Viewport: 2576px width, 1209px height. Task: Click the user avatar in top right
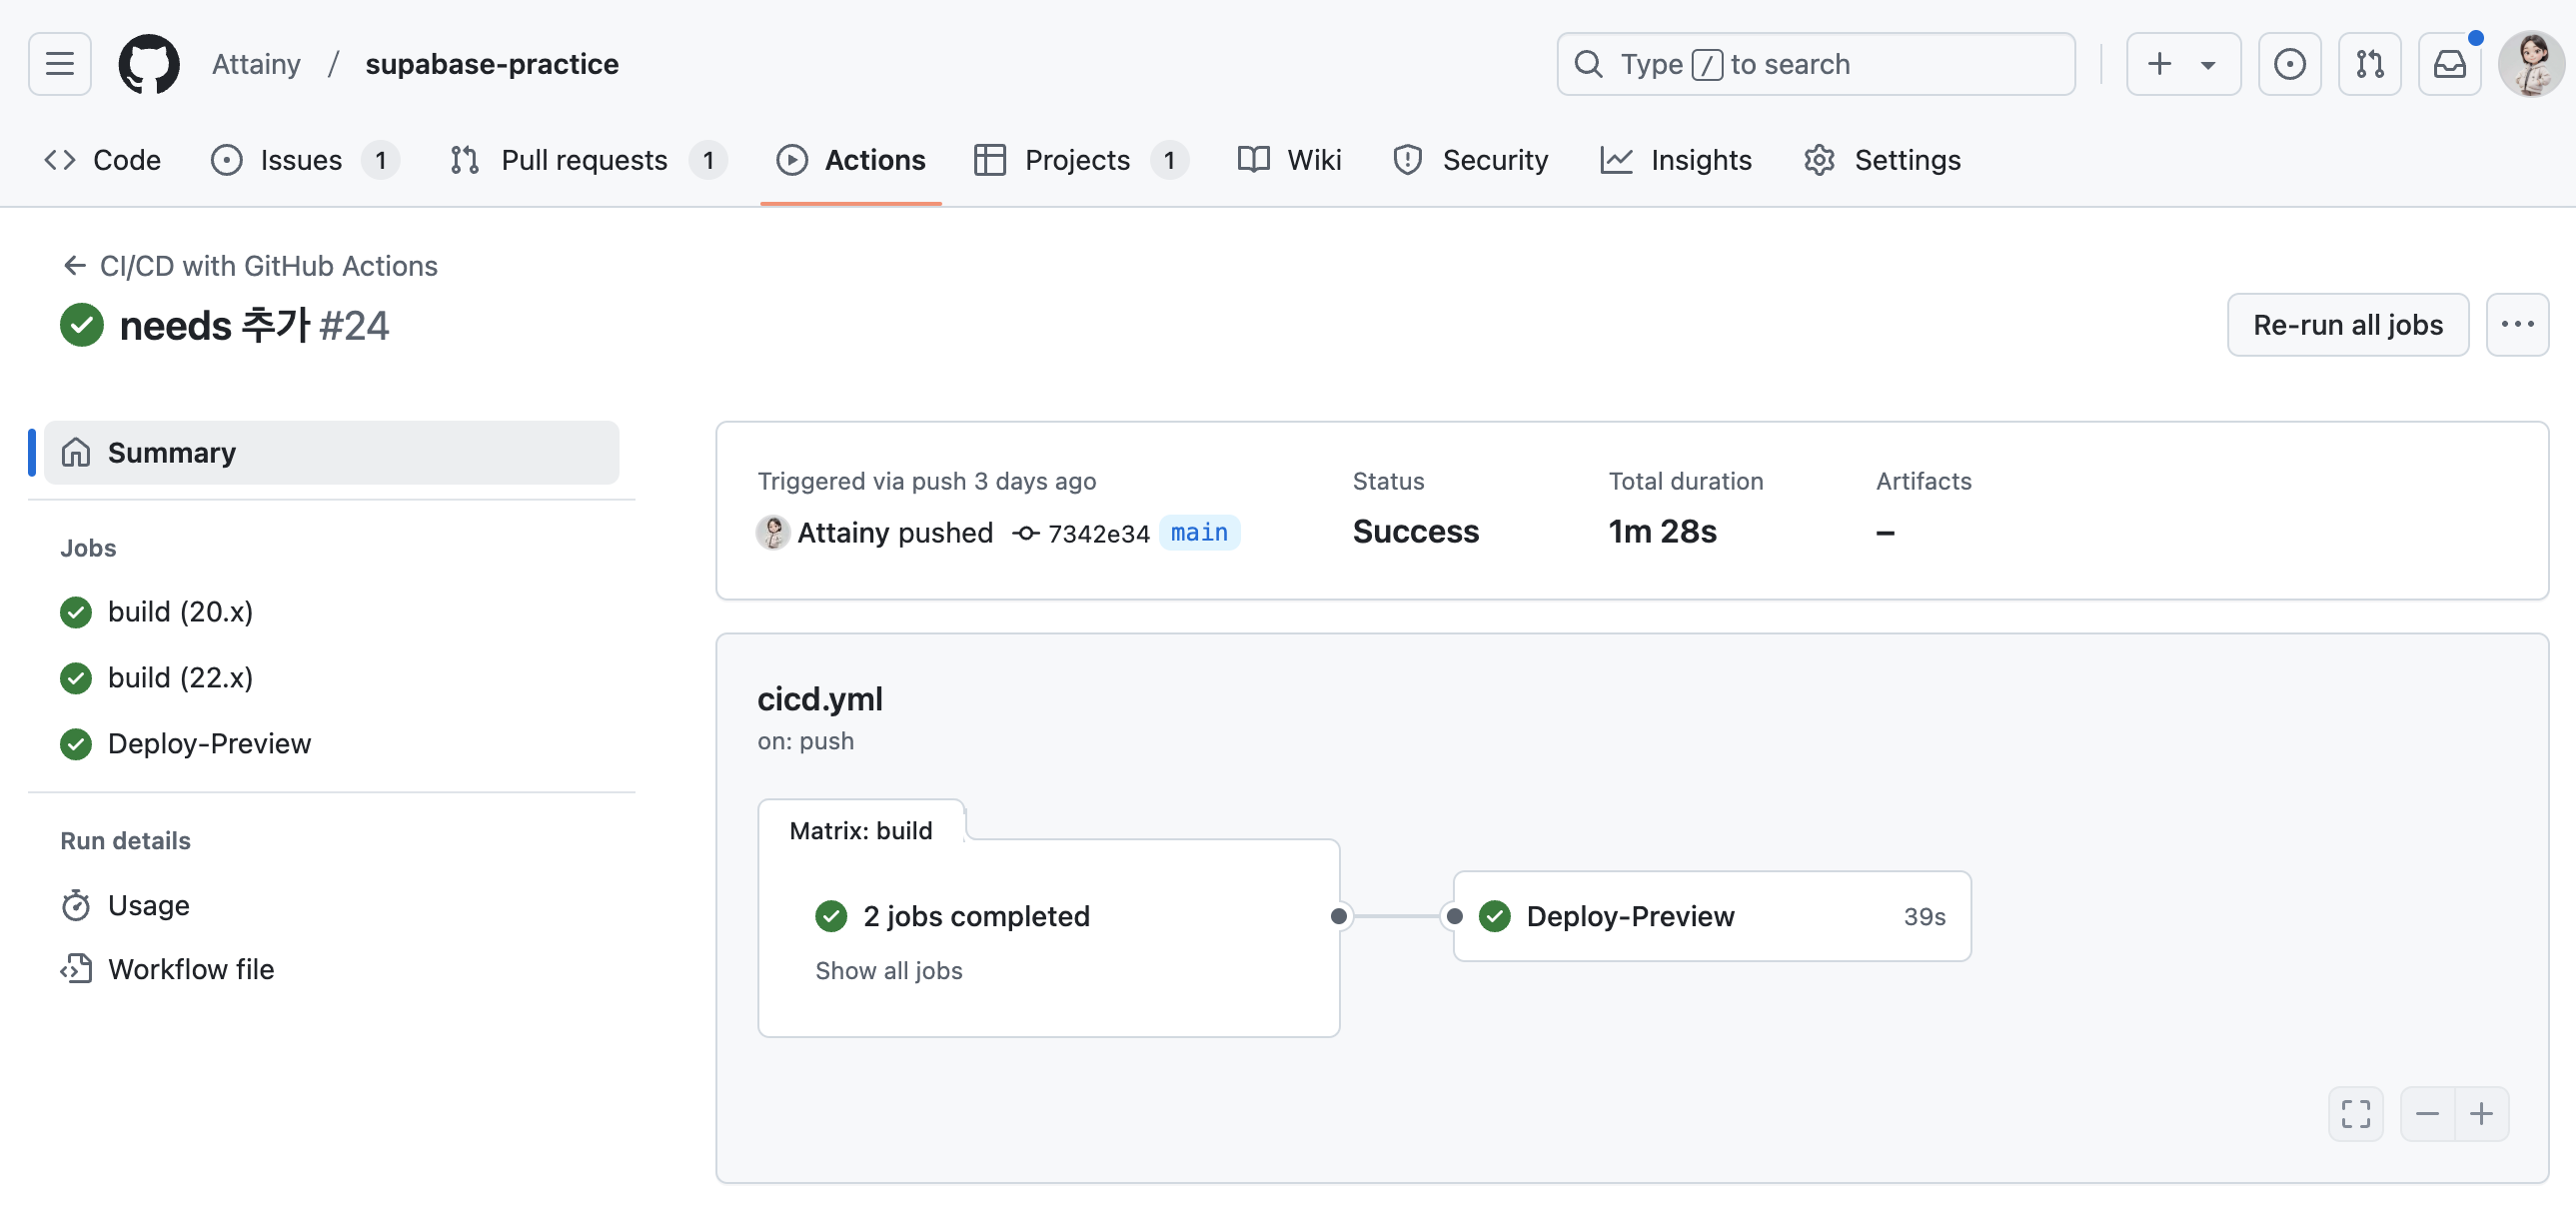(2530, 64)
